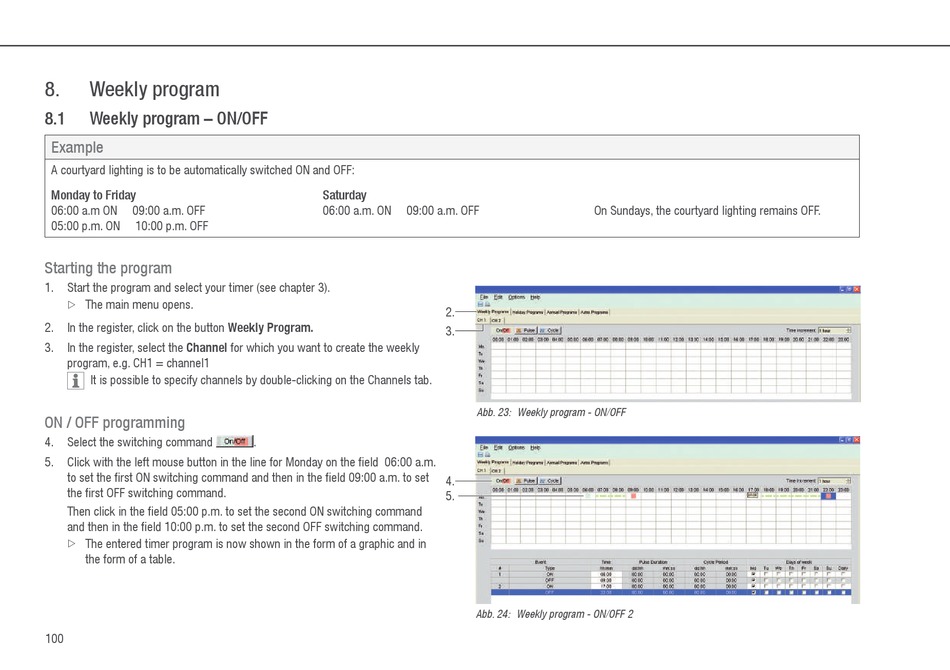The height and width of the screenshot is (670, 950).
Task: Choose the Cycle command in Abb. 23 window
Action: pyautogui.click(x=550, y=331)
